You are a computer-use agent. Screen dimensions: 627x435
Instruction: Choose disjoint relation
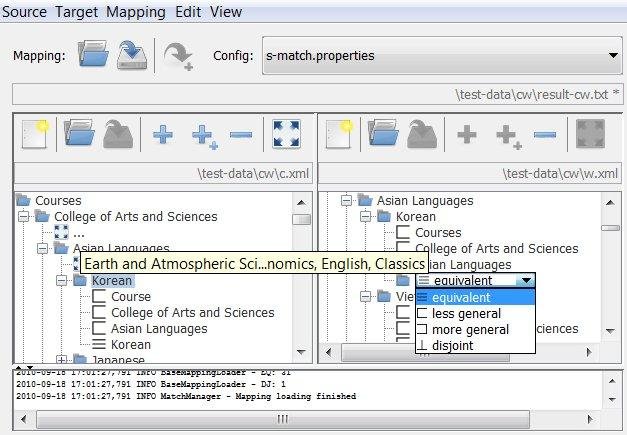pyautogui.click(x=475, y=345)
